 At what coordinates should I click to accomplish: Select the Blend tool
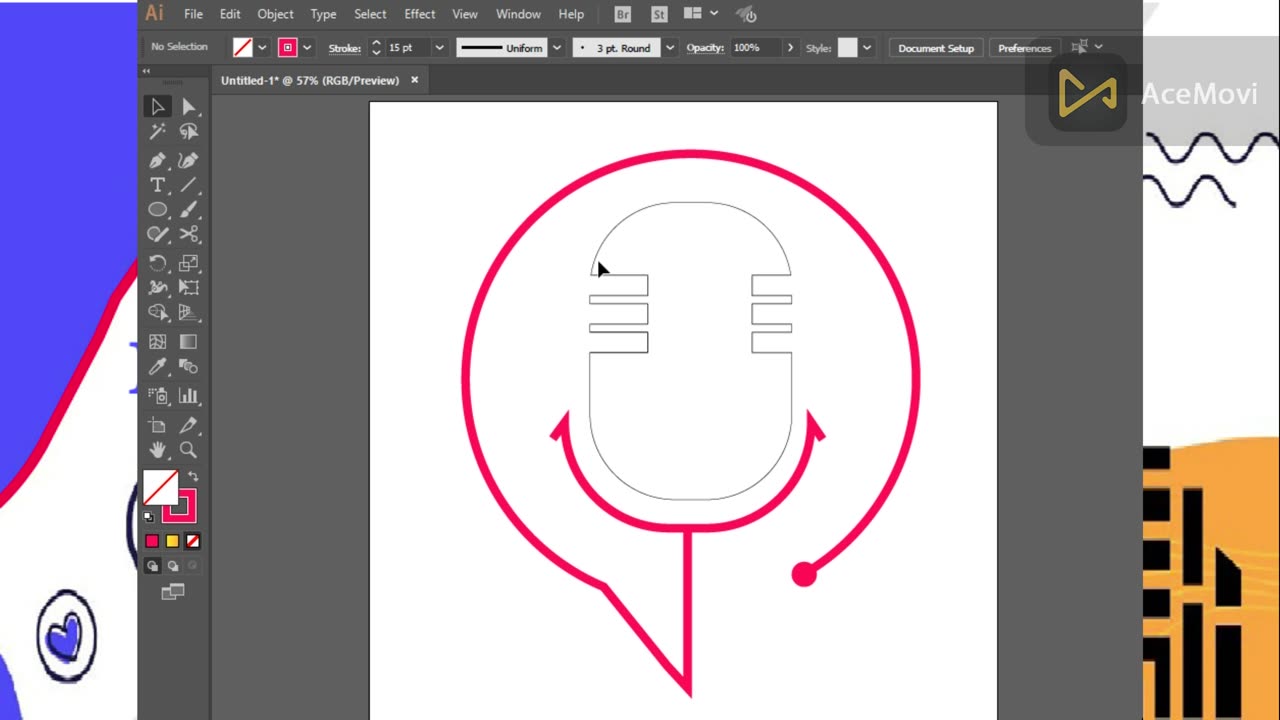[x=188, y=367]
